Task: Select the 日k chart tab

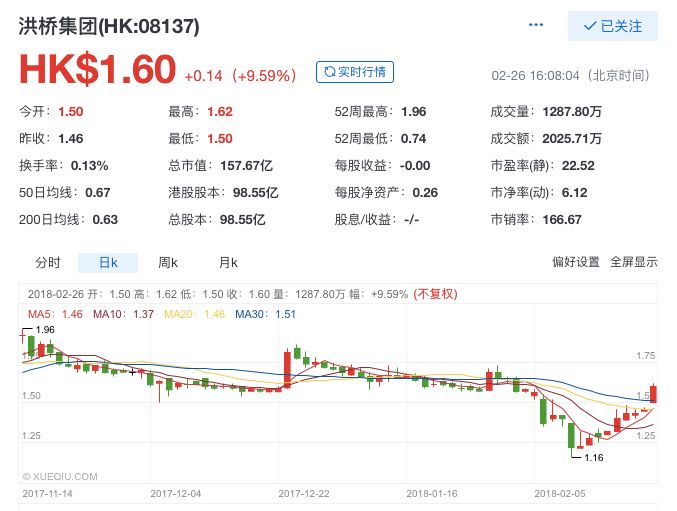Action: click(x=108, y=262)
